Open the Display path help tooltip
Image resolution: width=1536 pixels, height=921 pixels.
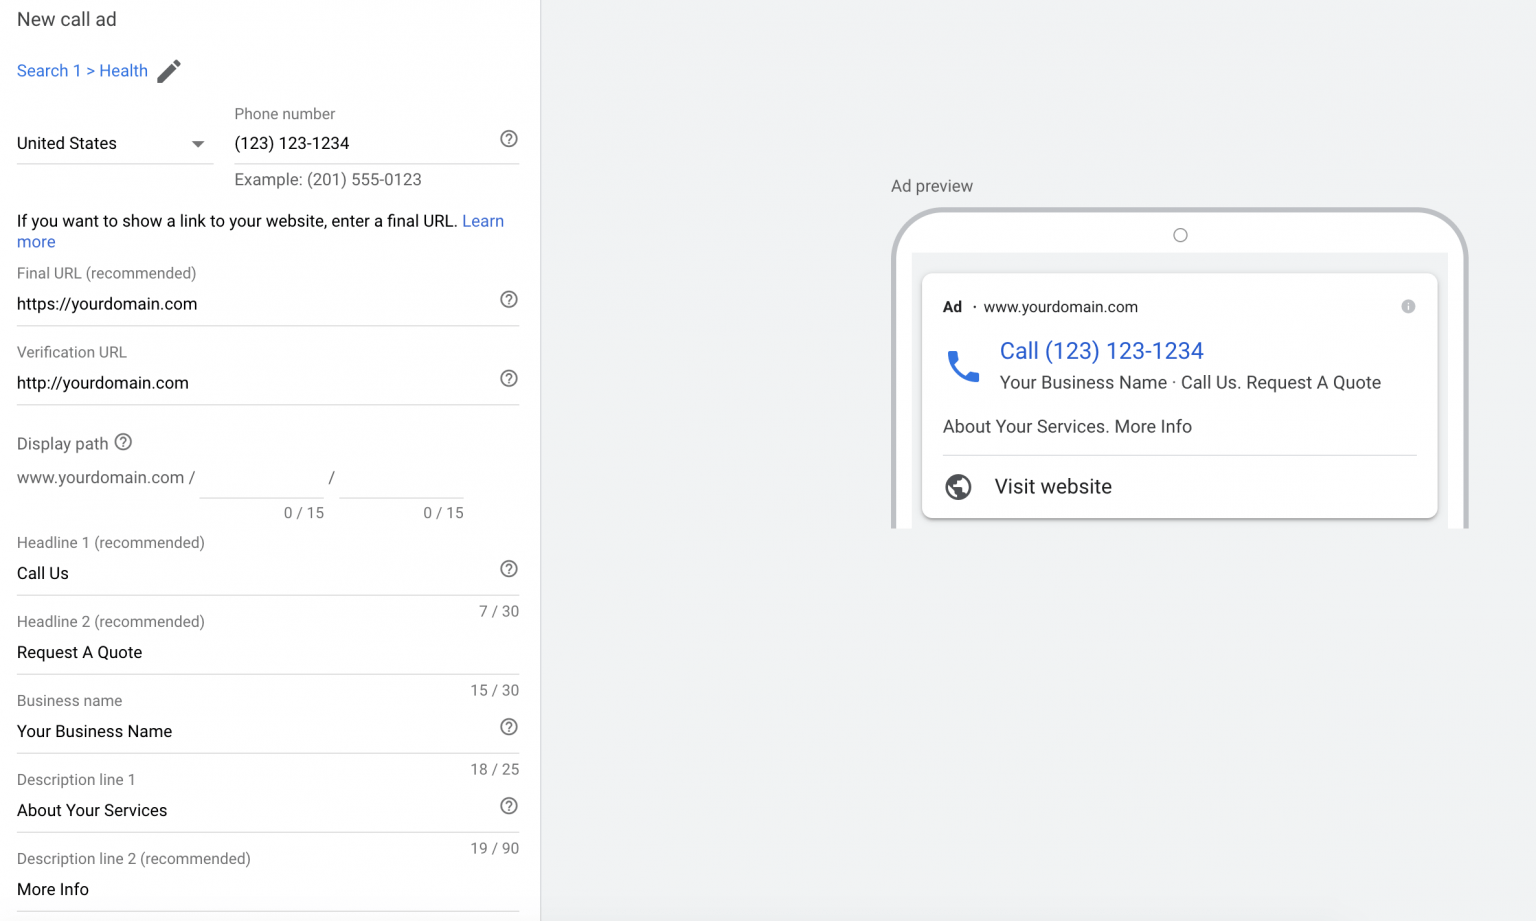(x=123, y=442)
